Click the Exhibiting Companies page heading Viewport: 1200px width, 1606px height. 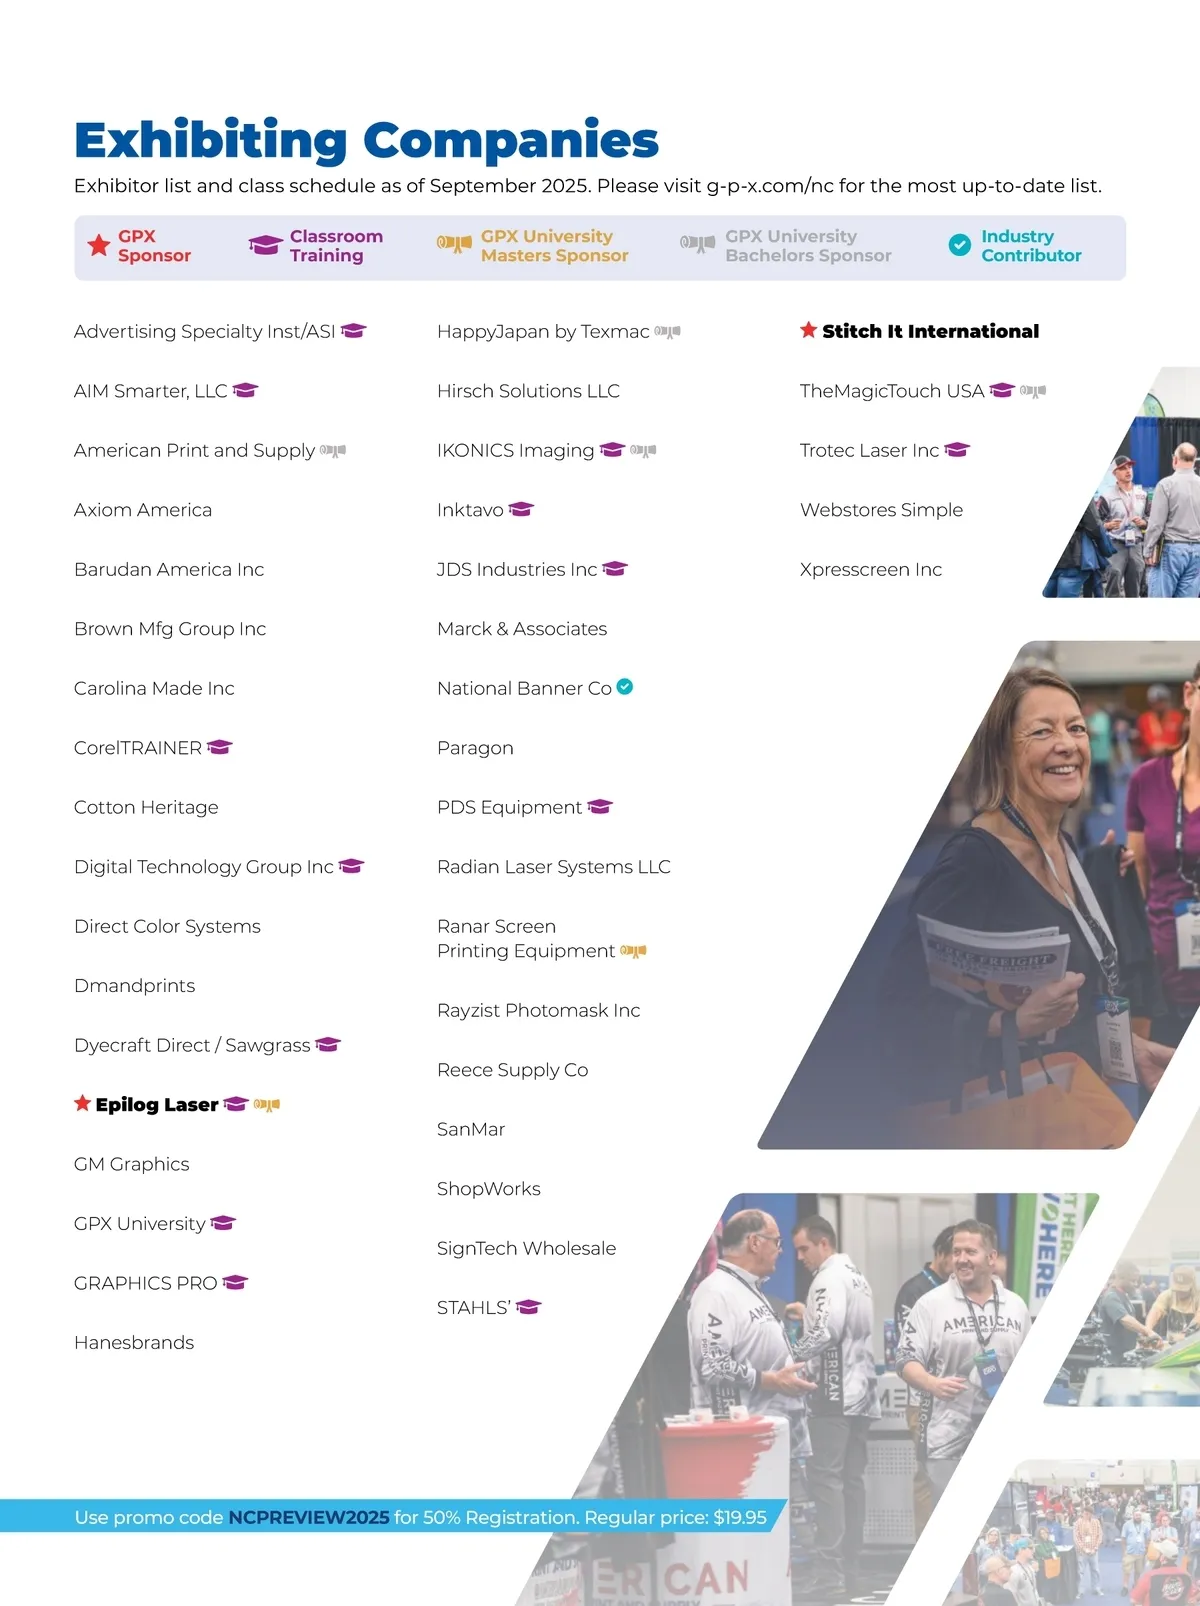[x=366, y=140]
